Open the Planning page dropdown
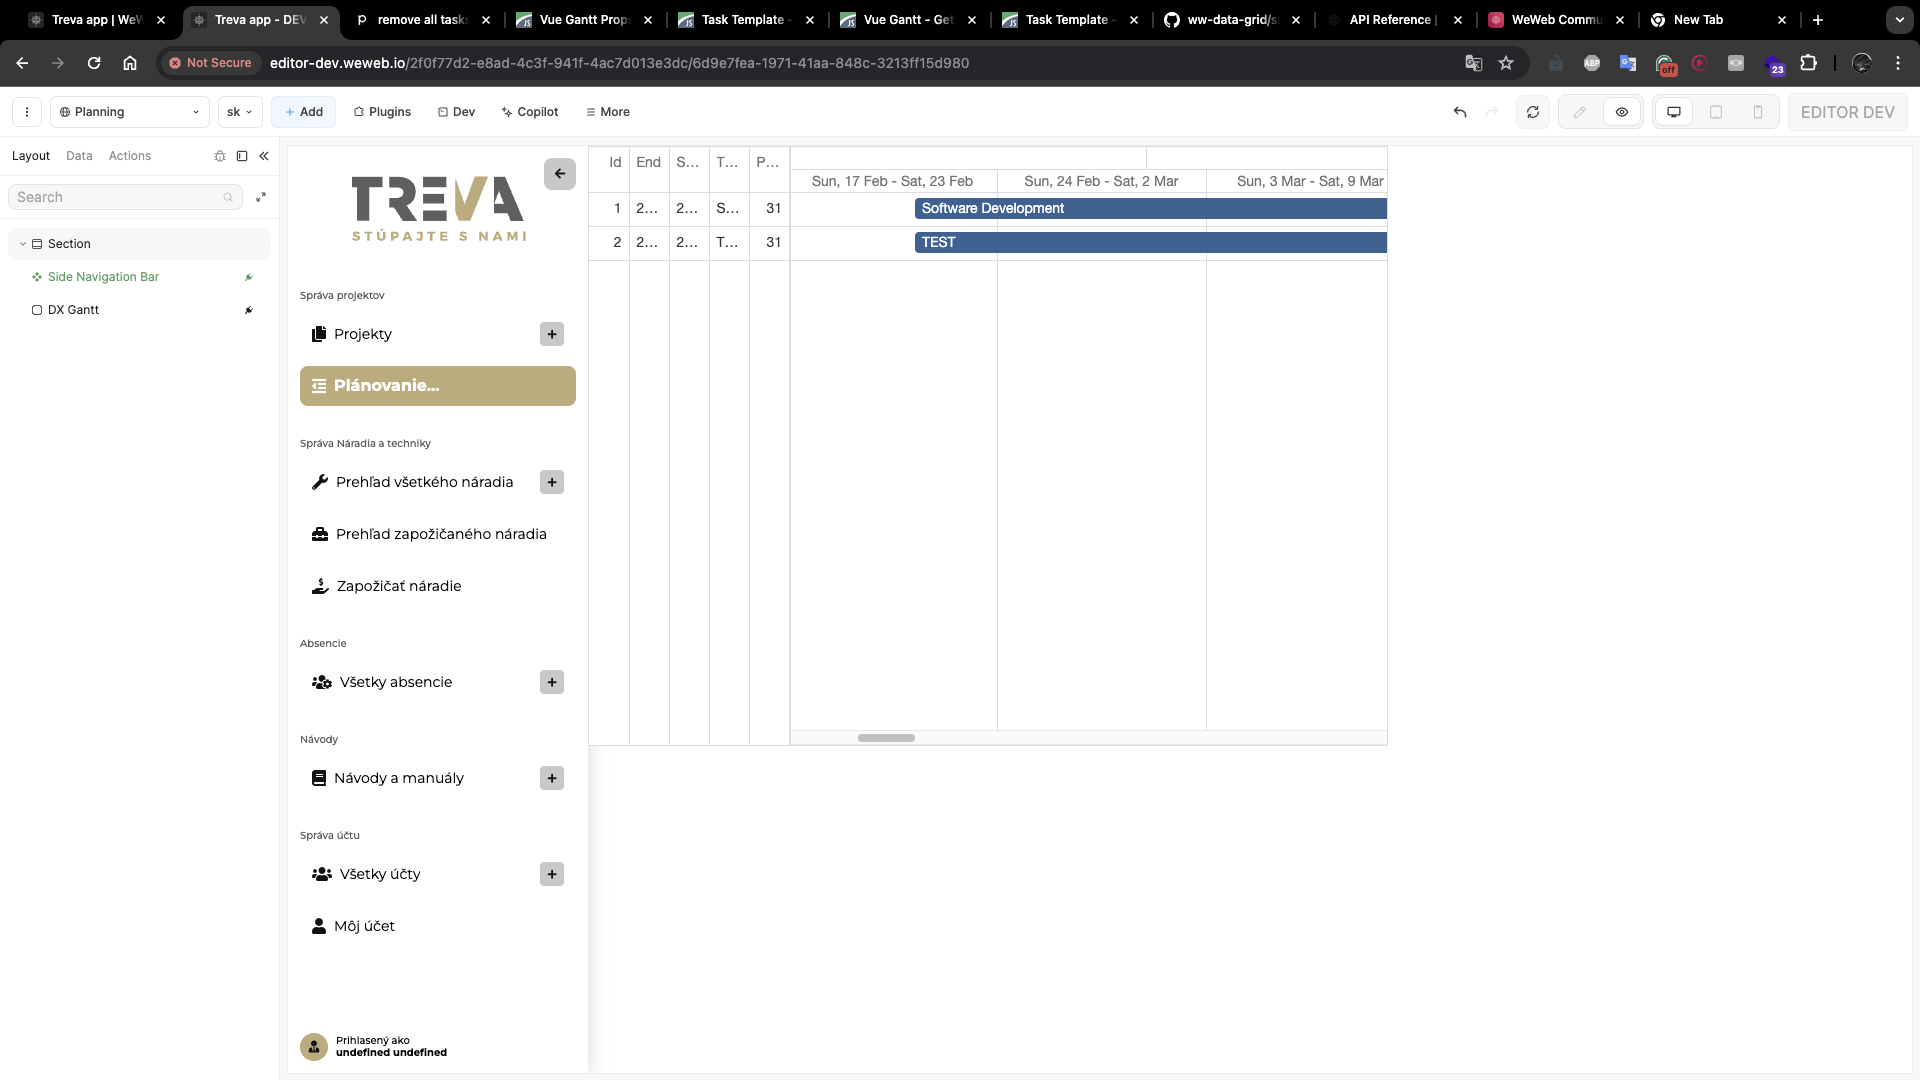 pos(128,111)
